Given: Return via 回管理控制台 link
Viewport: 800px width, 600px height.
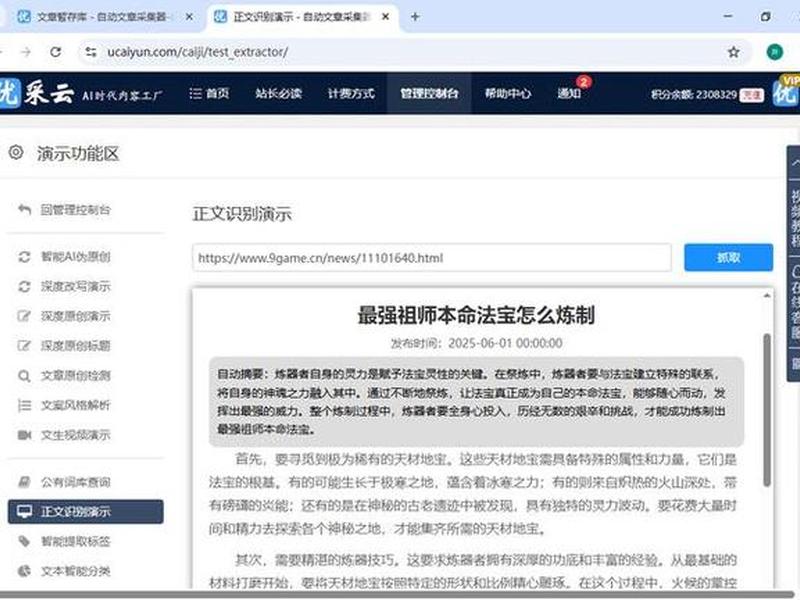Looking at the screenshot, I should click(x=76, y=210).
